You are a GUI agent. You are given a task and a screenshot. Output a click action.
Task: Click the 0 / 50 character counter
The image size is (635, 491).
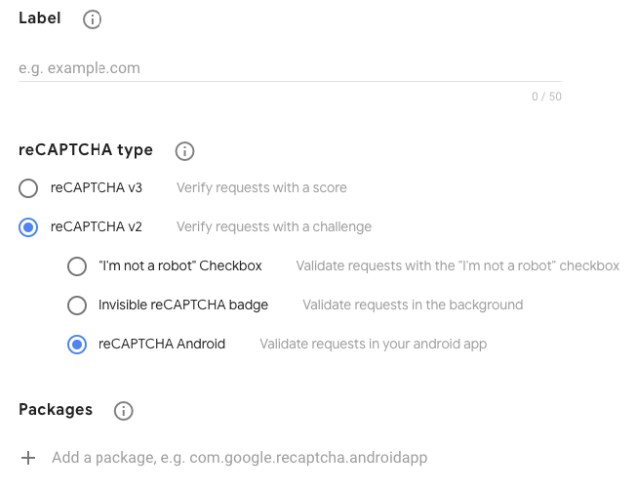[x=545, y=96]
